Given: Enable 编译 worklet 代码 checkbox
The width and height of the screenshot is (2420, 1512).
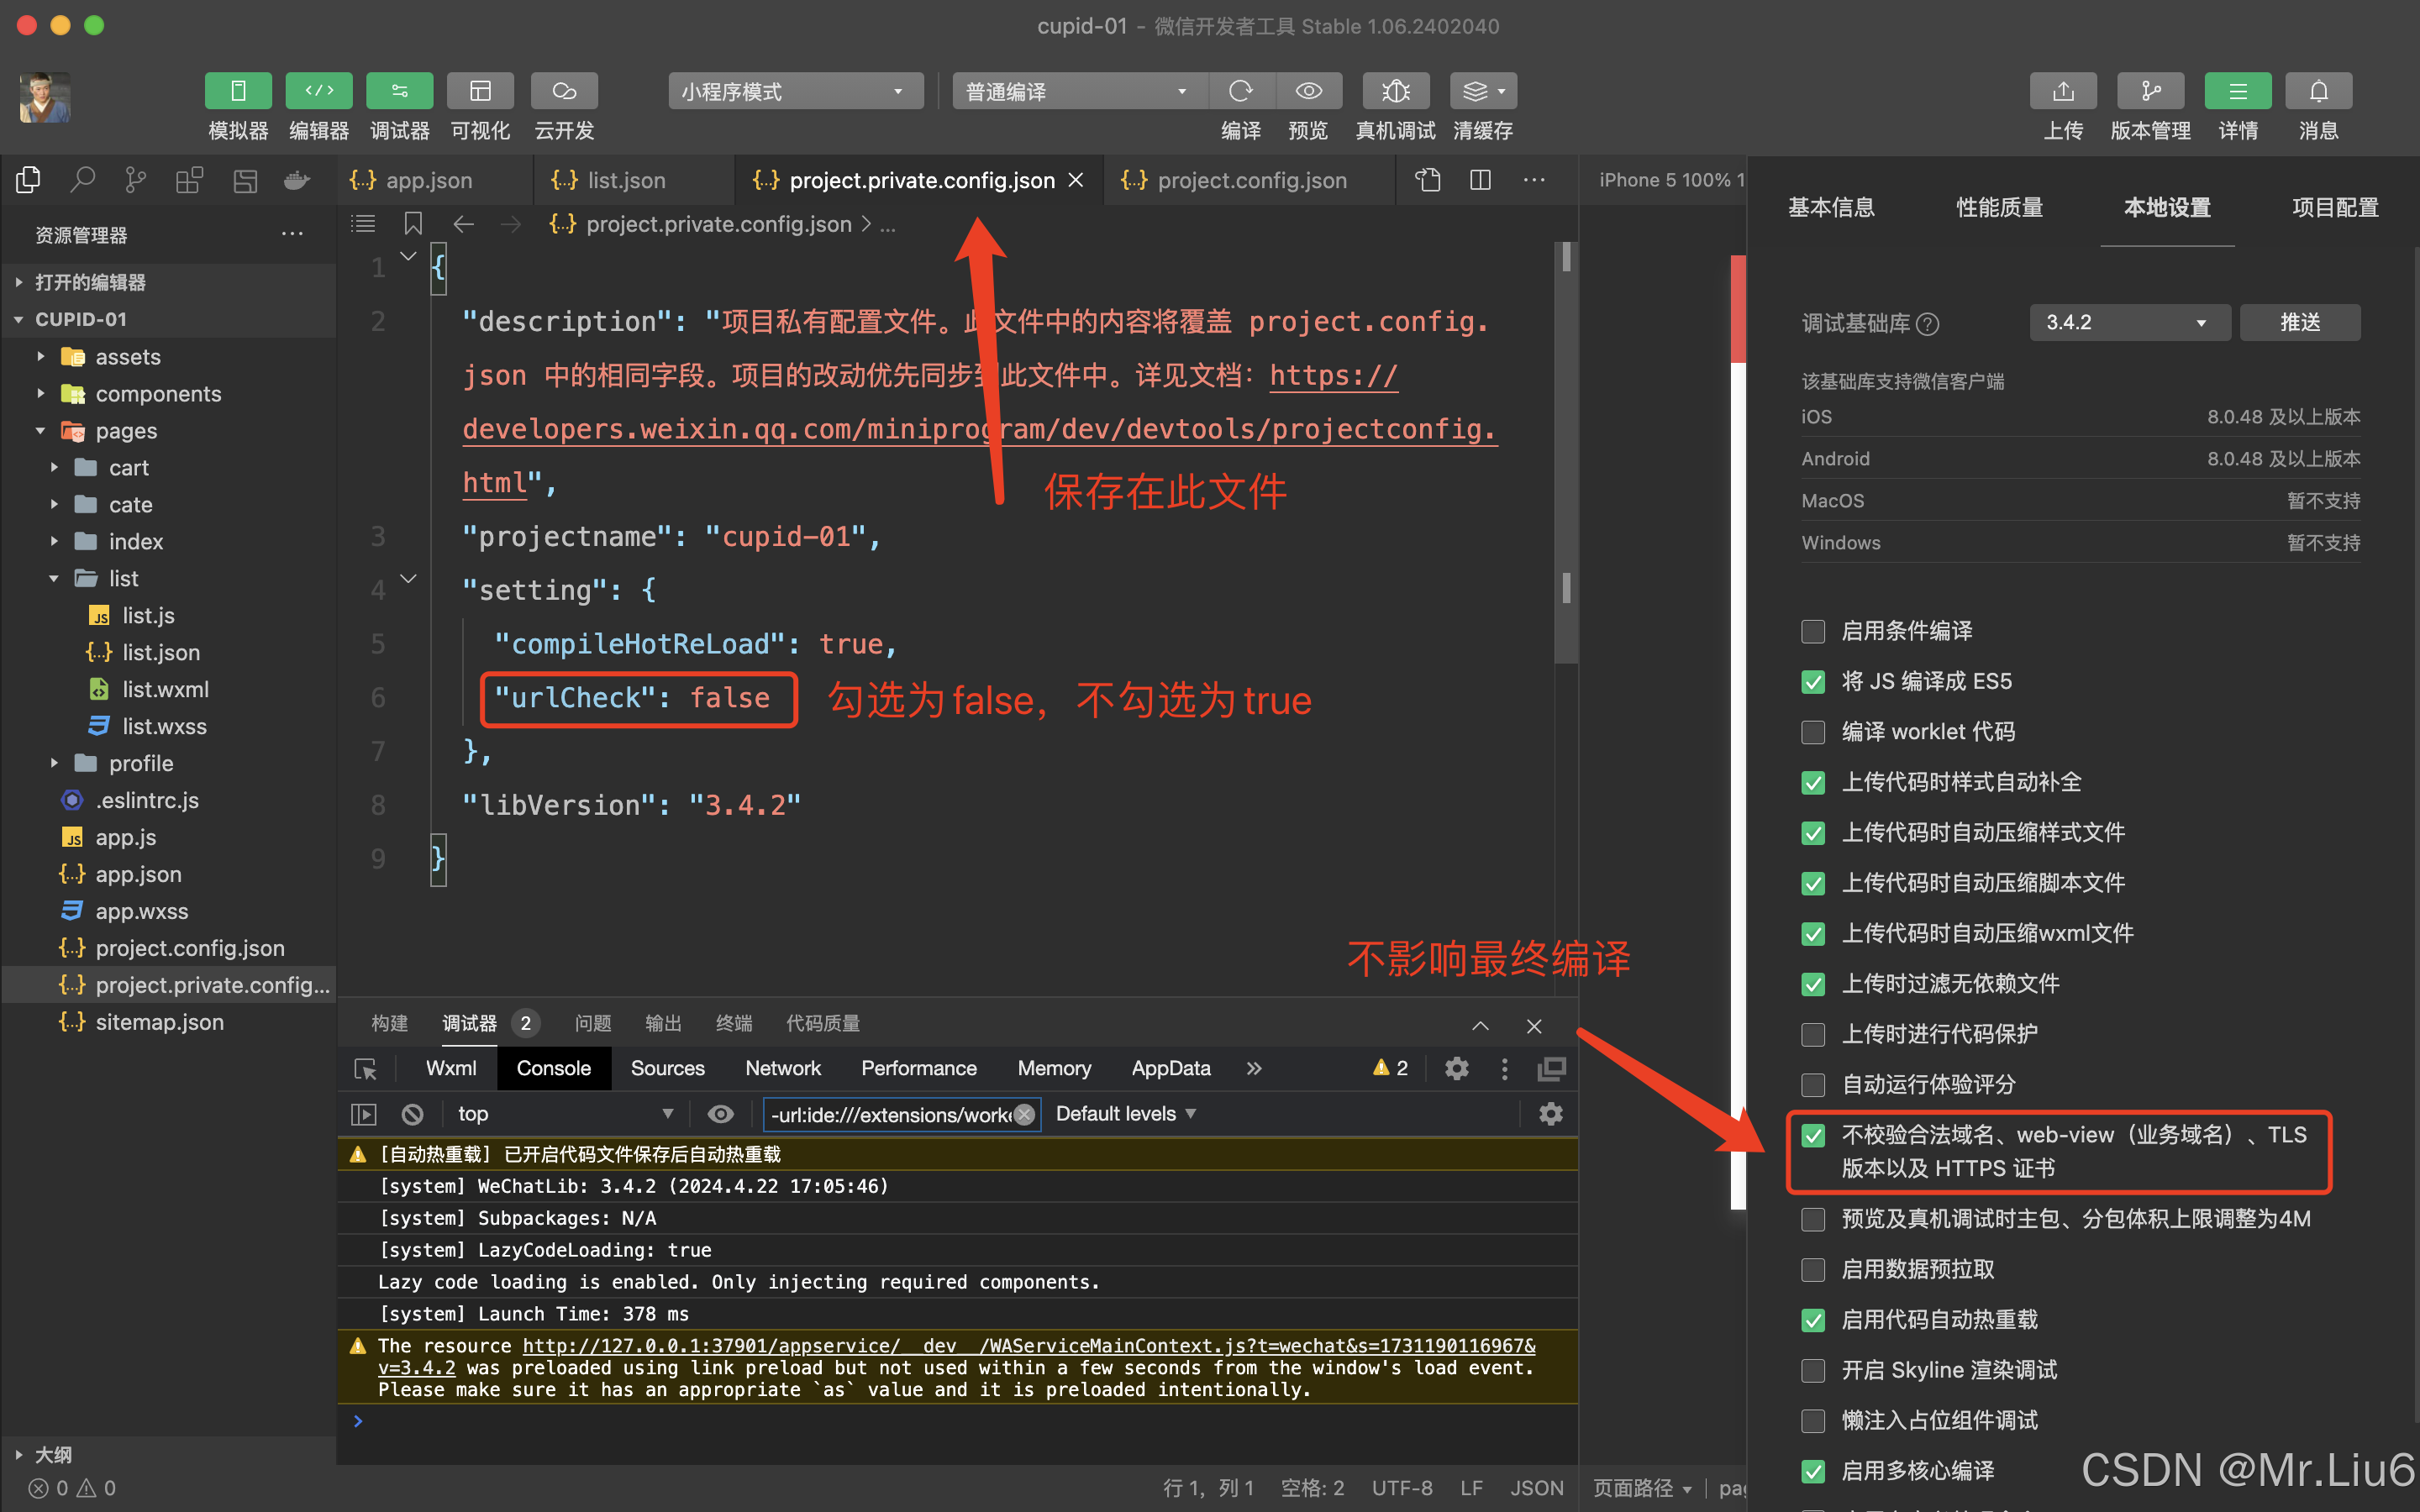Looking at the screenshot, I should pos(1813,732).
